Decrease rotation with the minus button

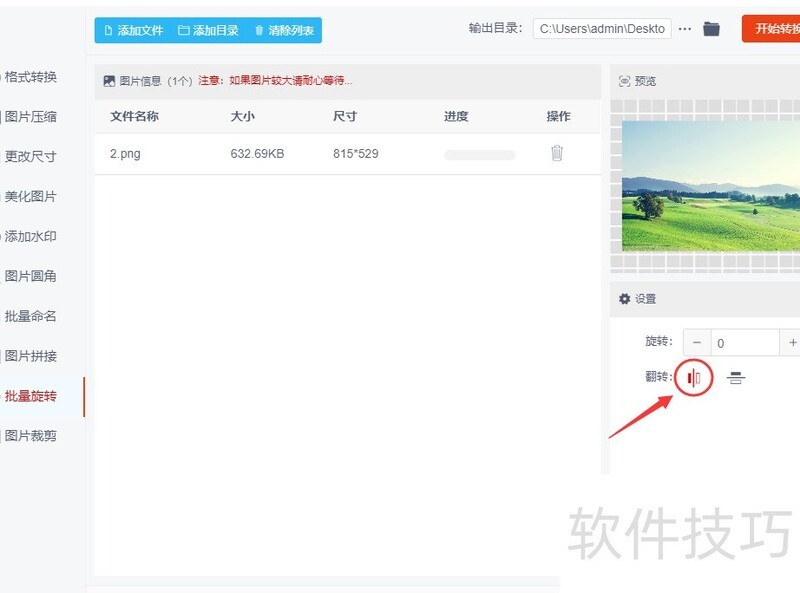[697, 343]
